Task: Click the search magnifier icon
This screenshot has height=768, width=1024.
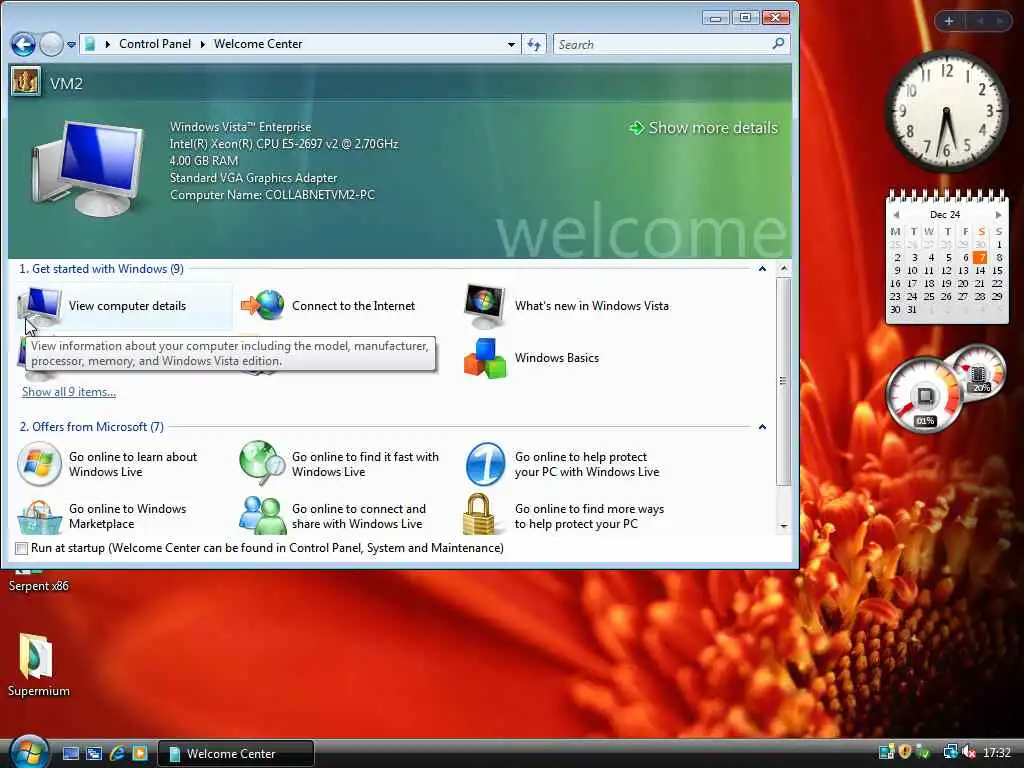Action: 778,44
